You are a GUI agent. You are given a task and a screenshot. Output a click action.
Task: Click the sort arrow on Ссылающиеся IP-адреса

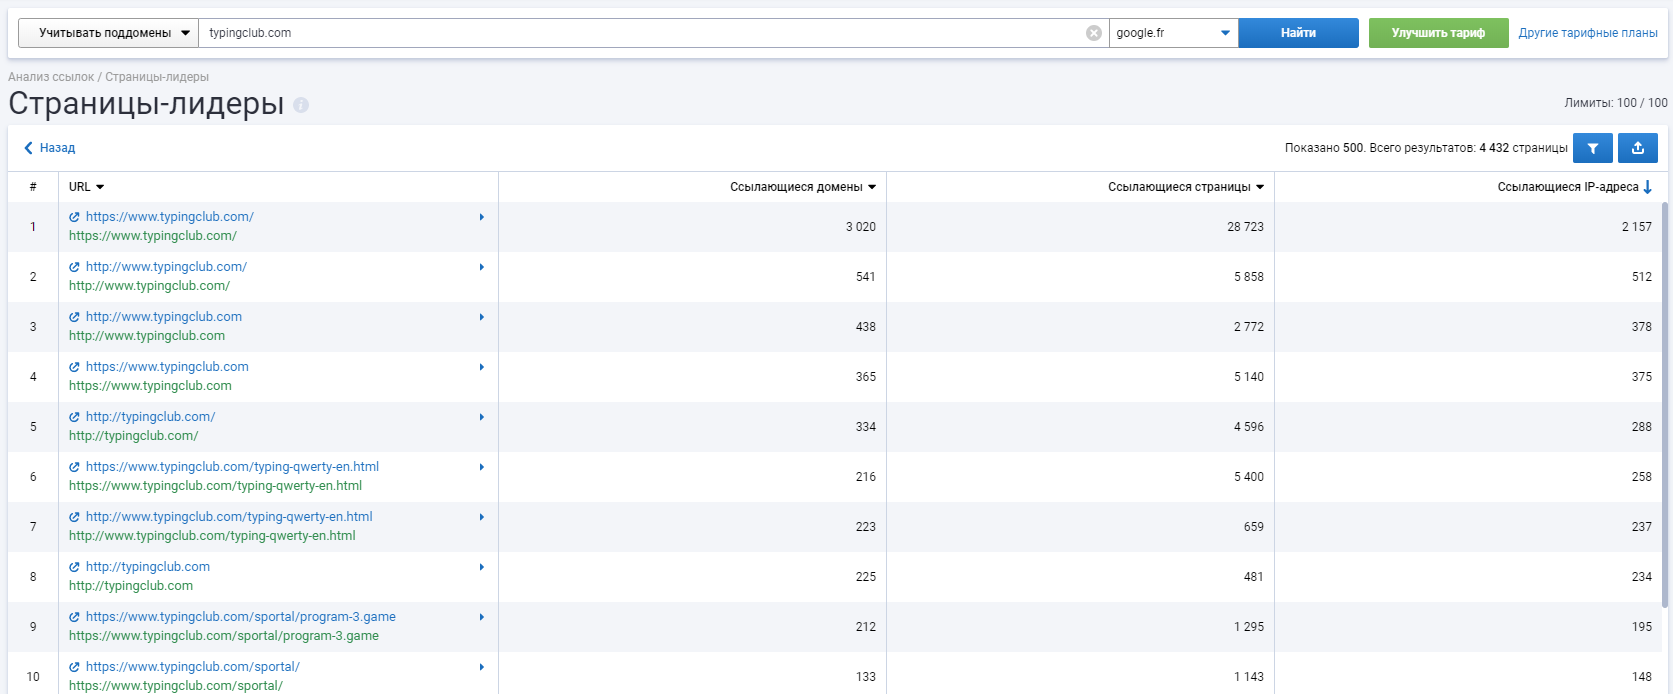(x=1648, y=187)
